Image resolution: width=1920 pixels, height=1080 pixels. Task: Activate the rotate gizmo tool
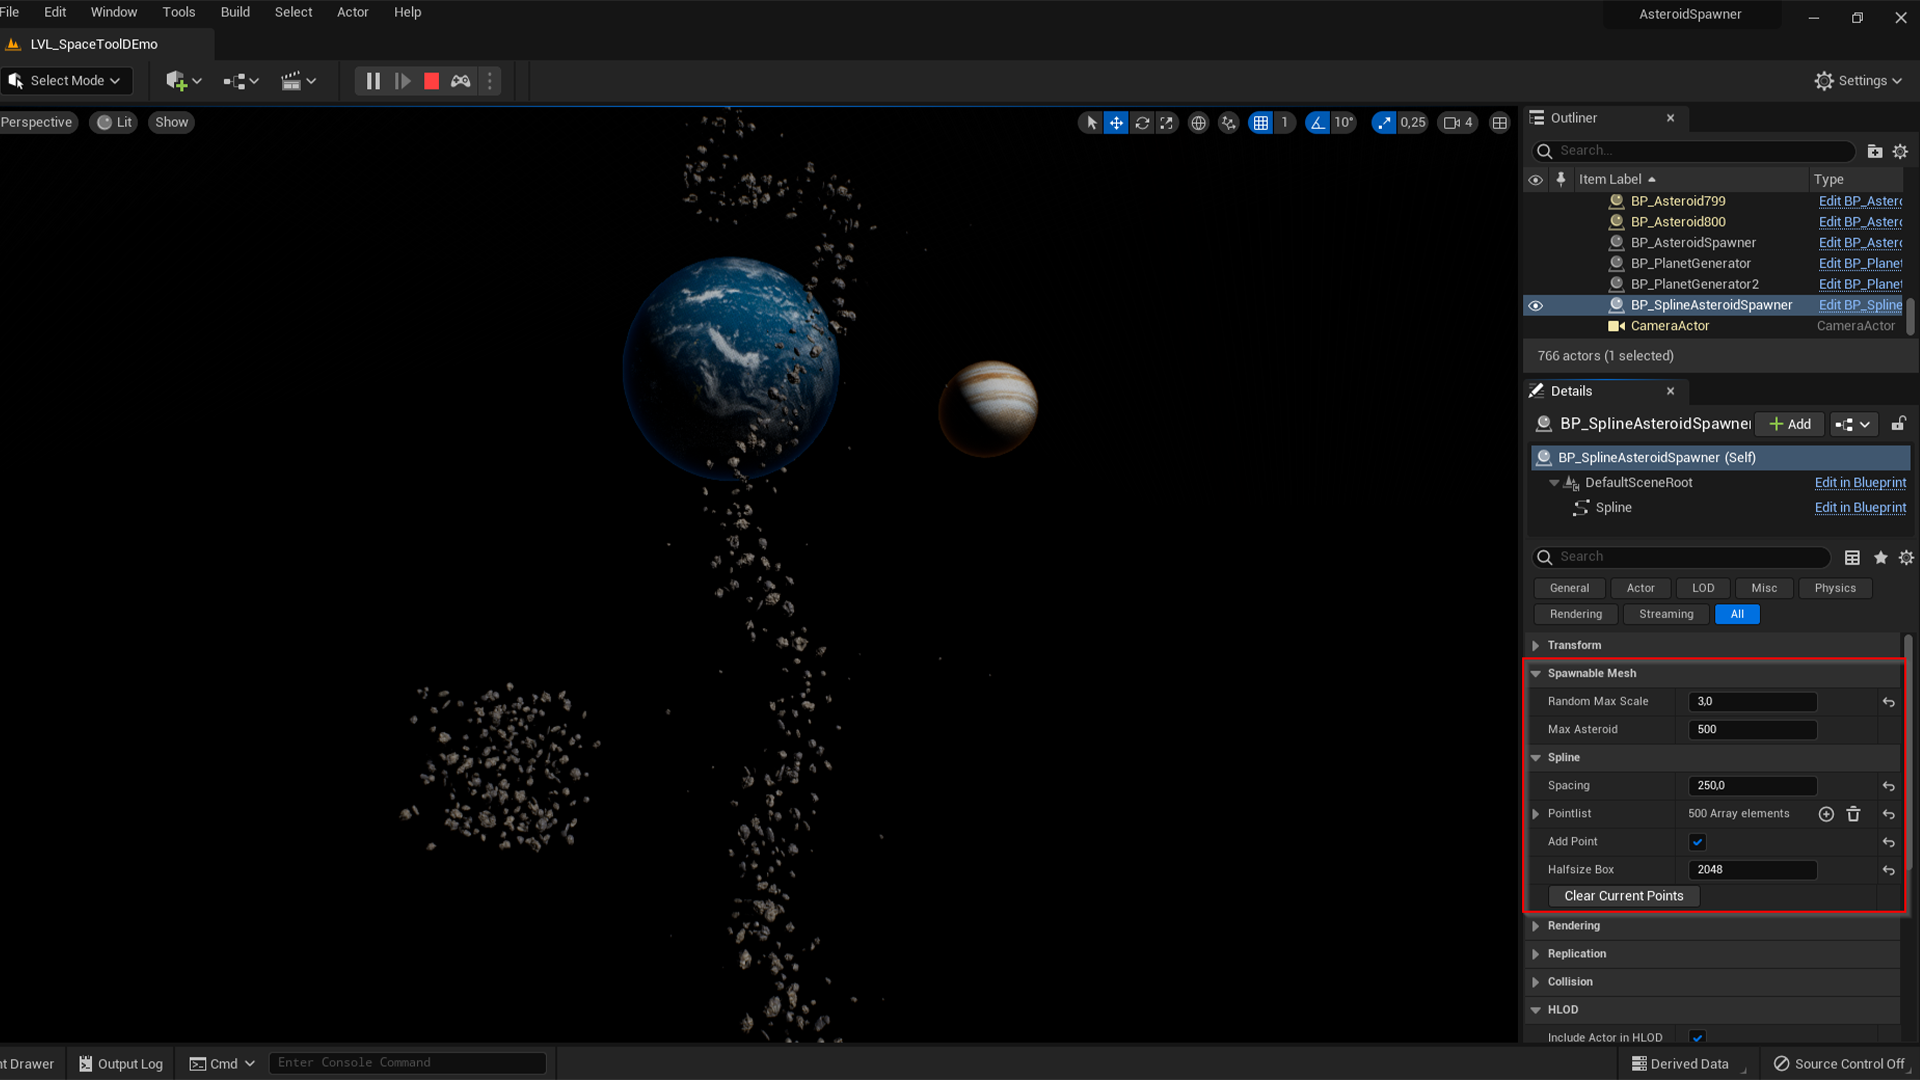click(1142, 122)
